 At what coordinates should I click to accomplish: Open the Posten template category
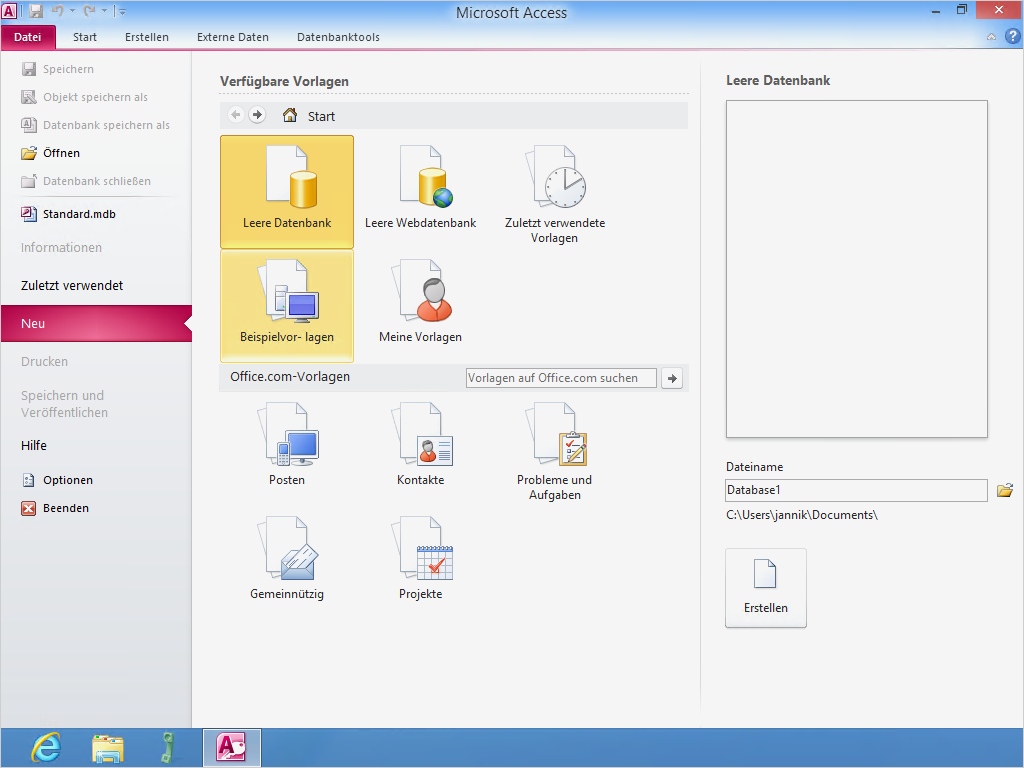287,444
